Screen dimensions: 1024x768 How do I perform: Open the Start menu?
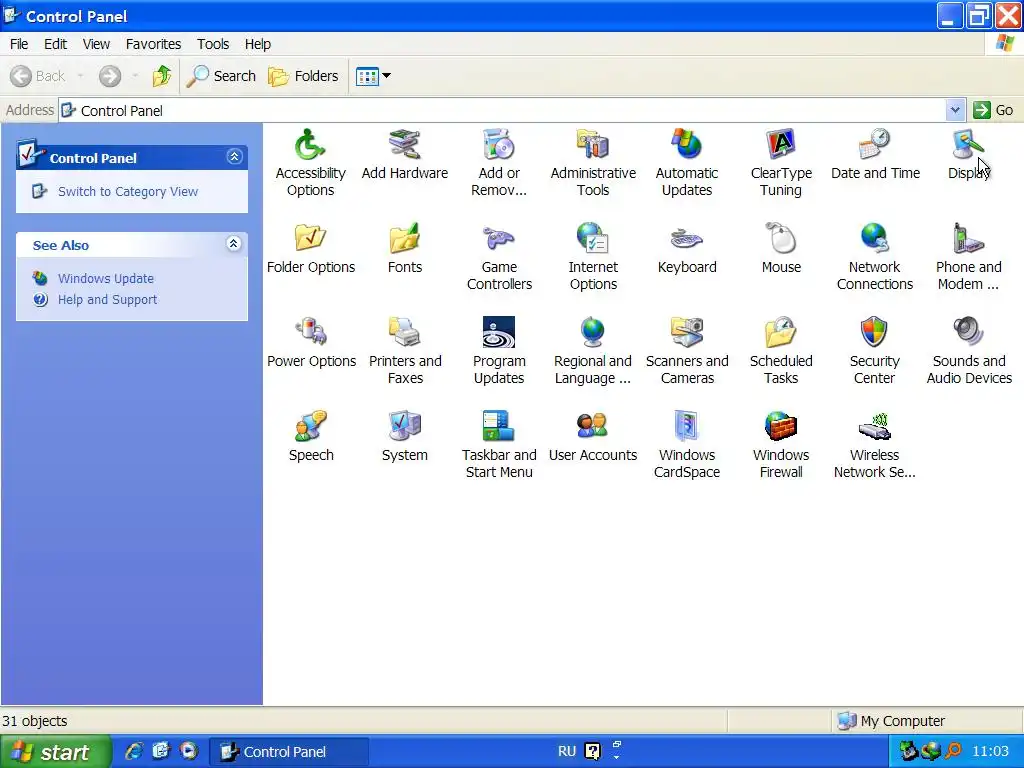coord(55,752)
